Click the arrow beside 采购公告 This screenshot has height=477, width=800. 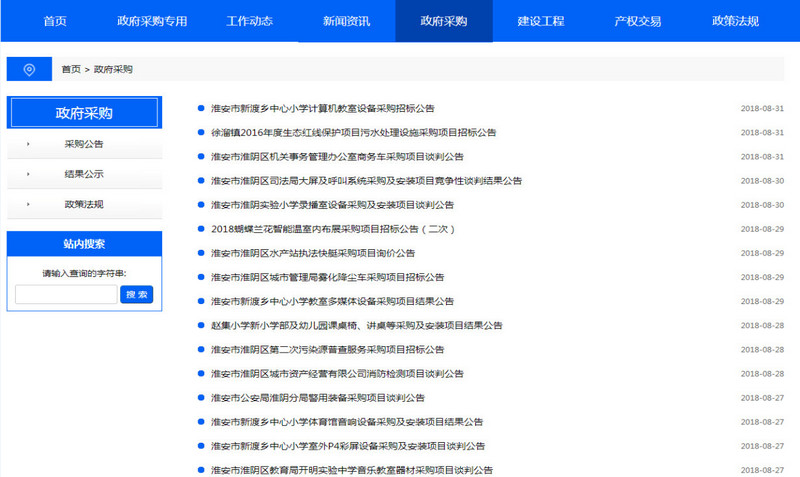pyautogui.click(x=28, y=144)
